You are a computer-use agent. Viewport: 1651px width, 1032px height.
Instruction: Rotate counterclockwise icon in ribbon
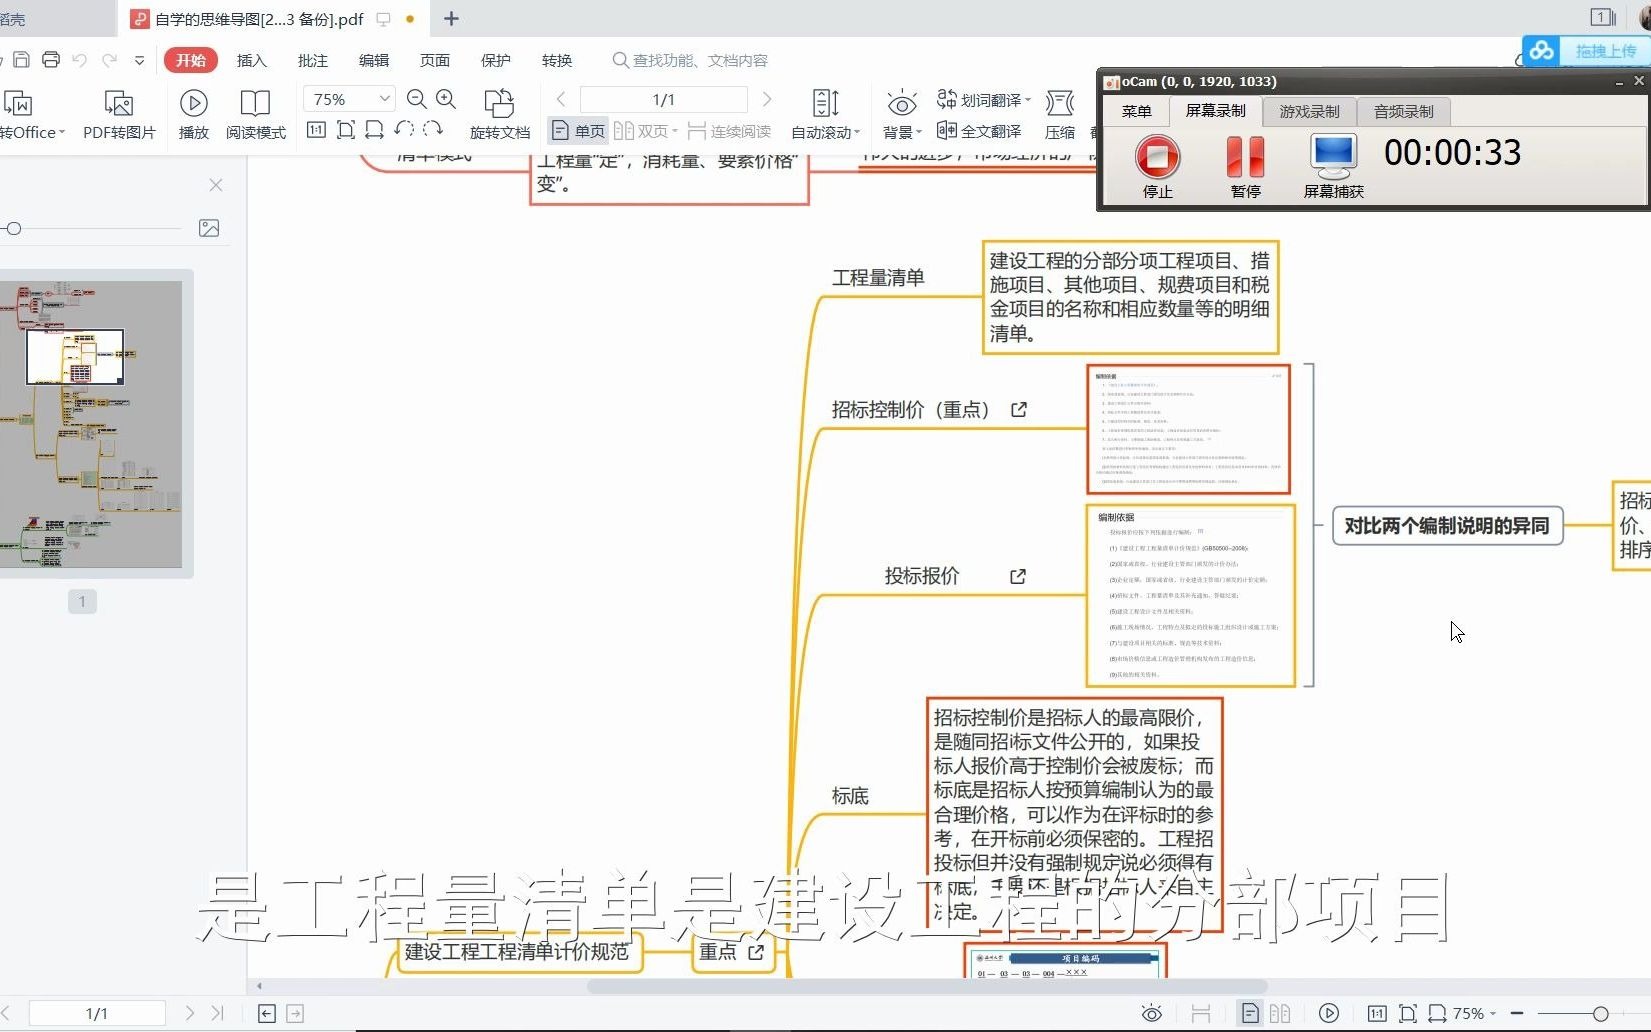coord(404,130)
